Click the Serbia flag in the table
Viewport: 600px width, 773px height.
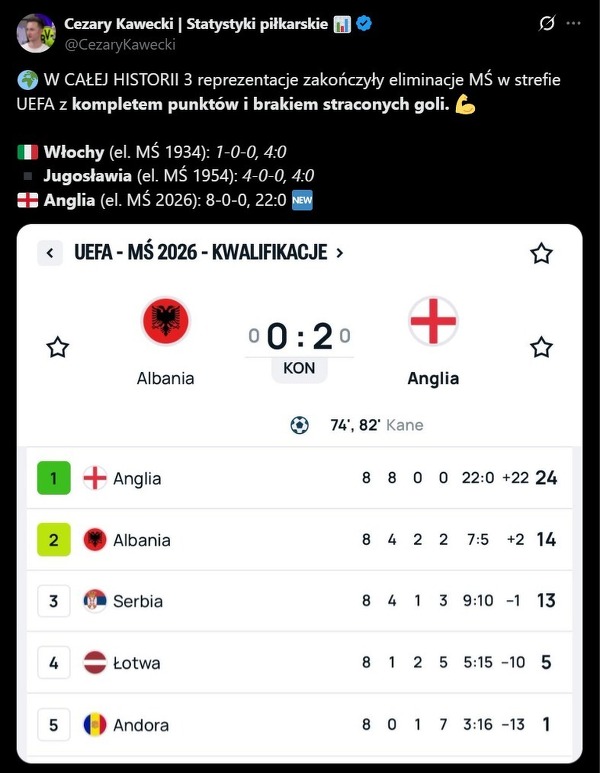coord(95,601)
